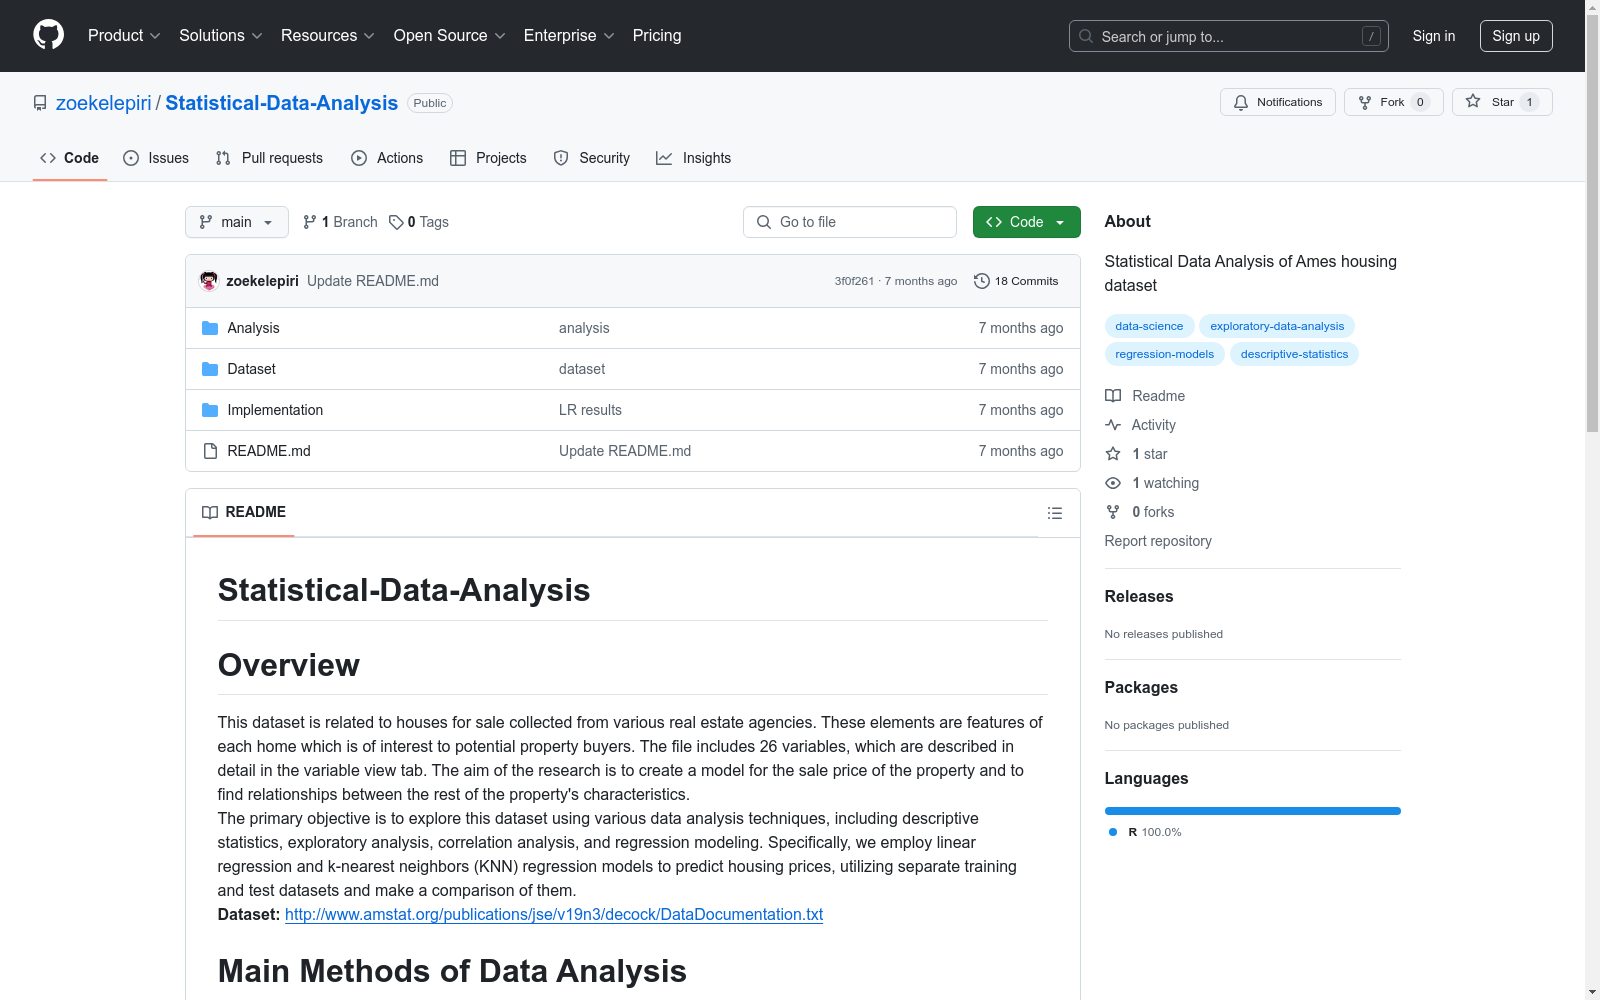Open the Analysis folder
1600x1000 pixels.
click(x=253, y=328)
